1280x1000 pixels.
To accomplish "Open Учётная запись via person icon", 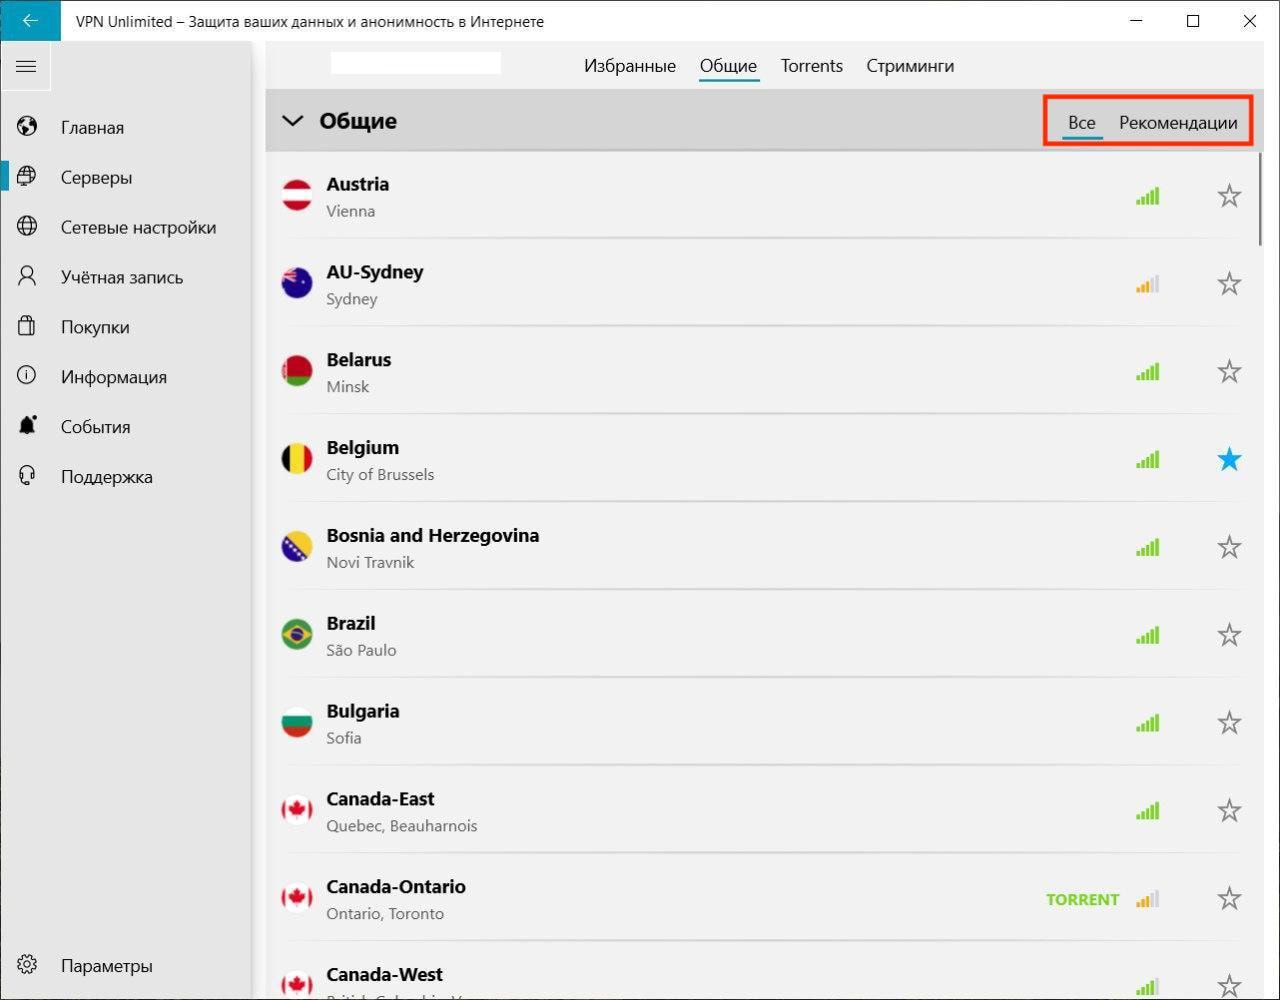I will click(27, 277).
